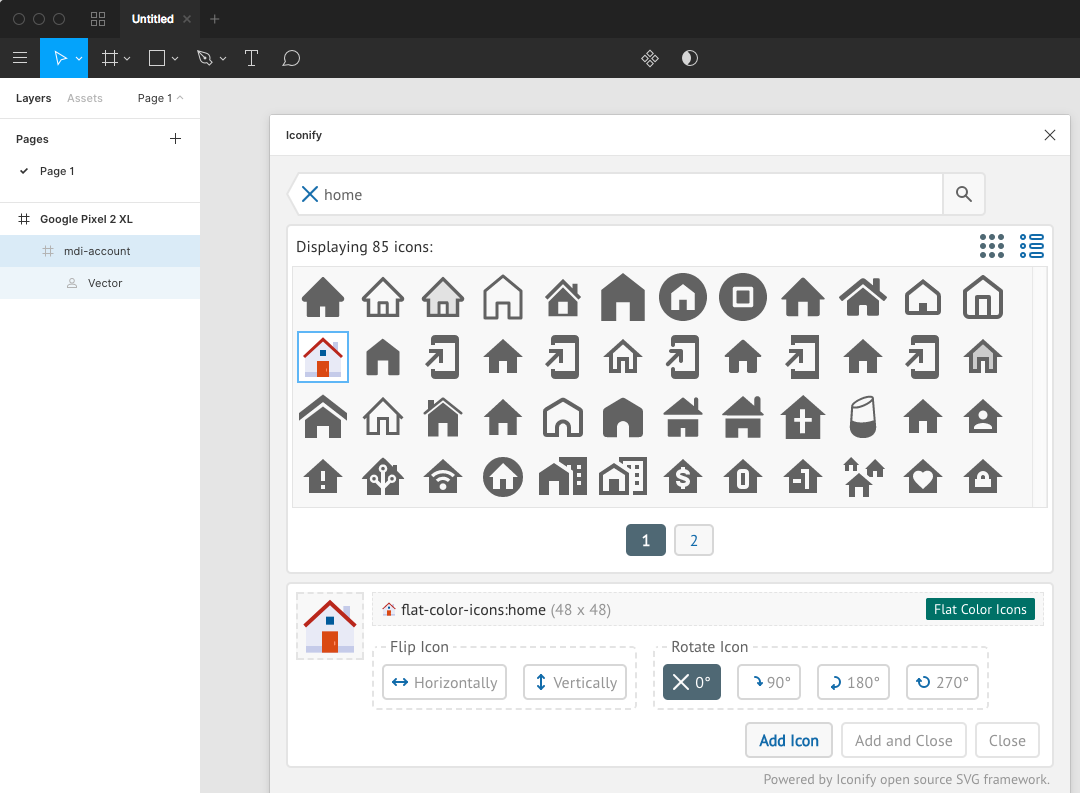Screen dimensions: 1080x793
Task: Select the Text tool
Action: 251,58
